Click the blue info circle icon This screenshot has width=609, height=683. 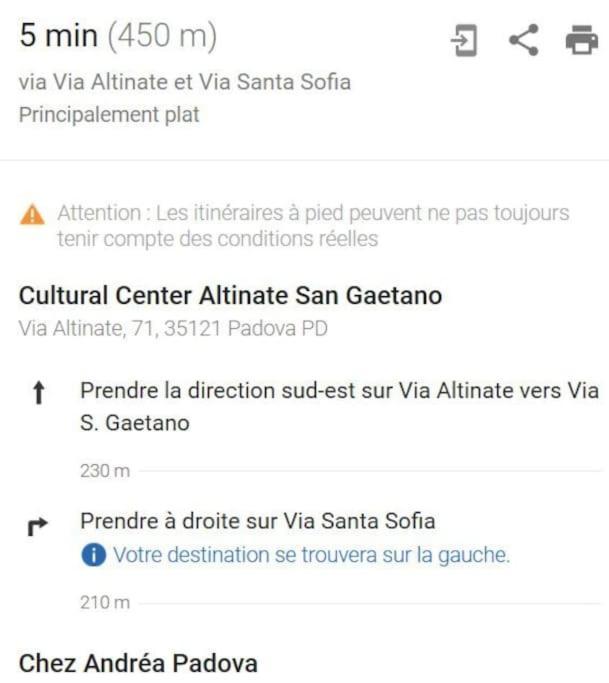(93, 555)
